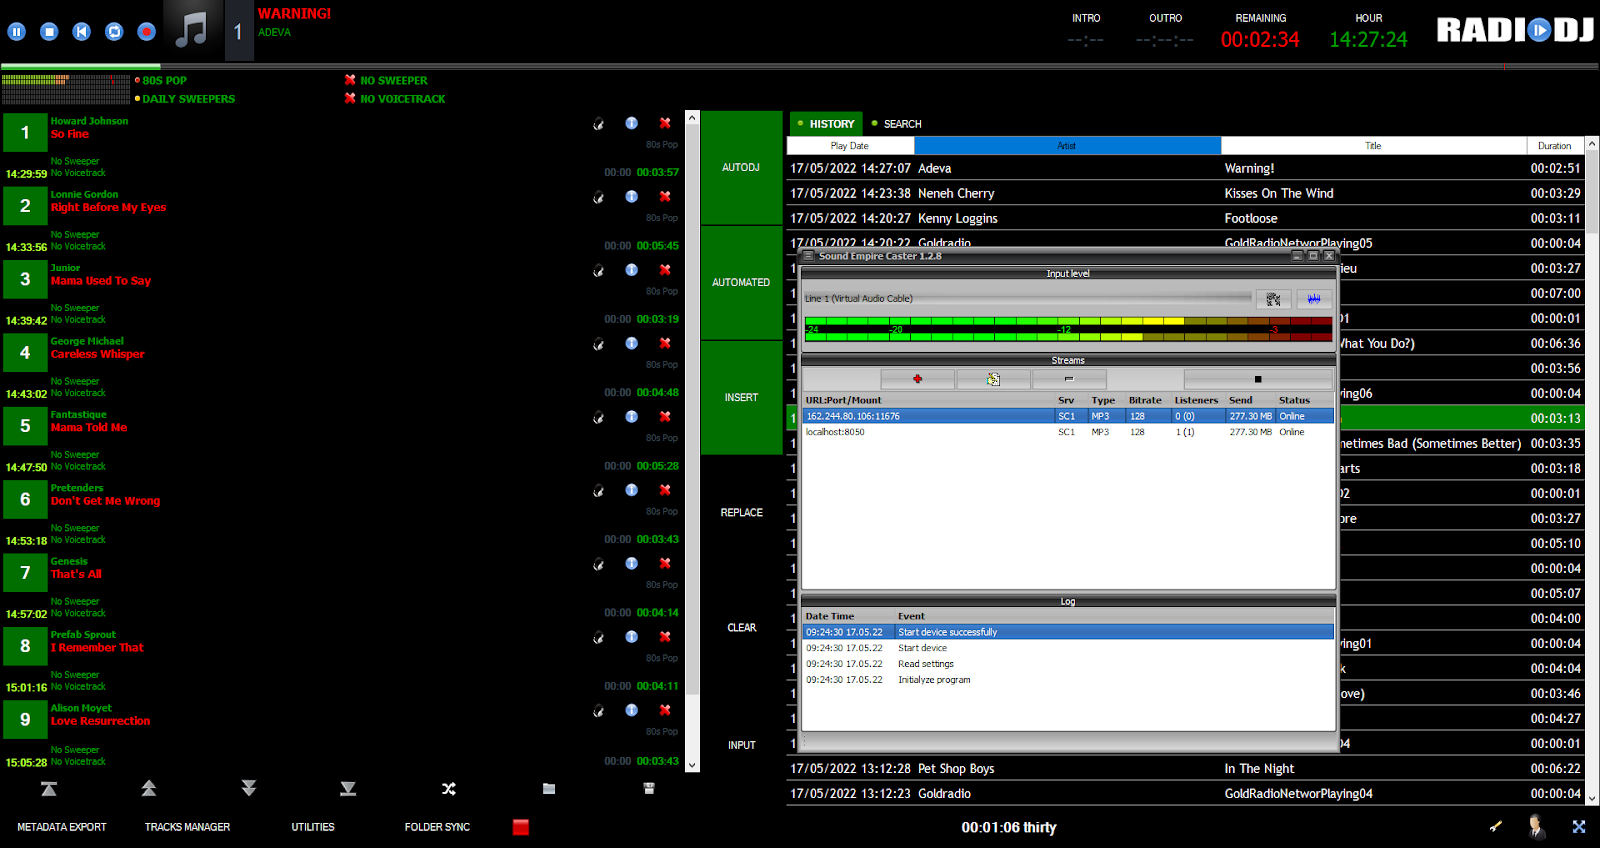Remove I Remember That from playlist
1600x848 pixels.
pos(665,636)
